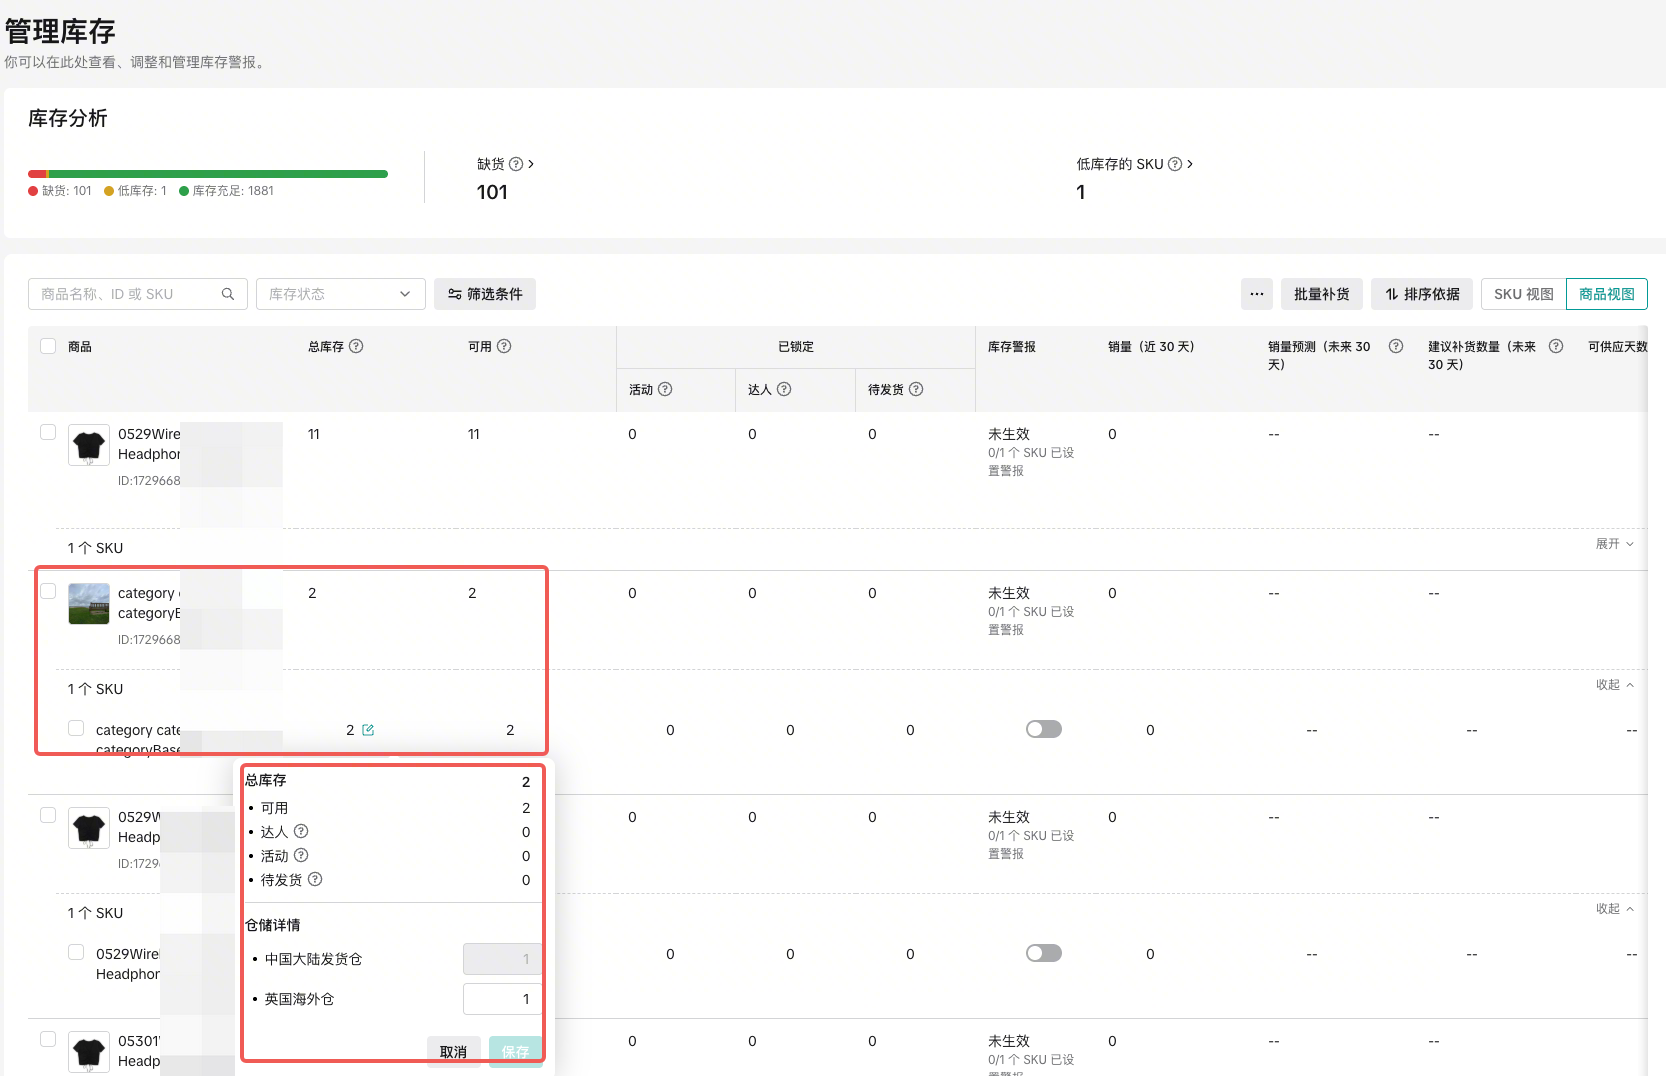Click the 英国海外仓 quantity input field
Screen dimensions: 1666x1076
502,999
